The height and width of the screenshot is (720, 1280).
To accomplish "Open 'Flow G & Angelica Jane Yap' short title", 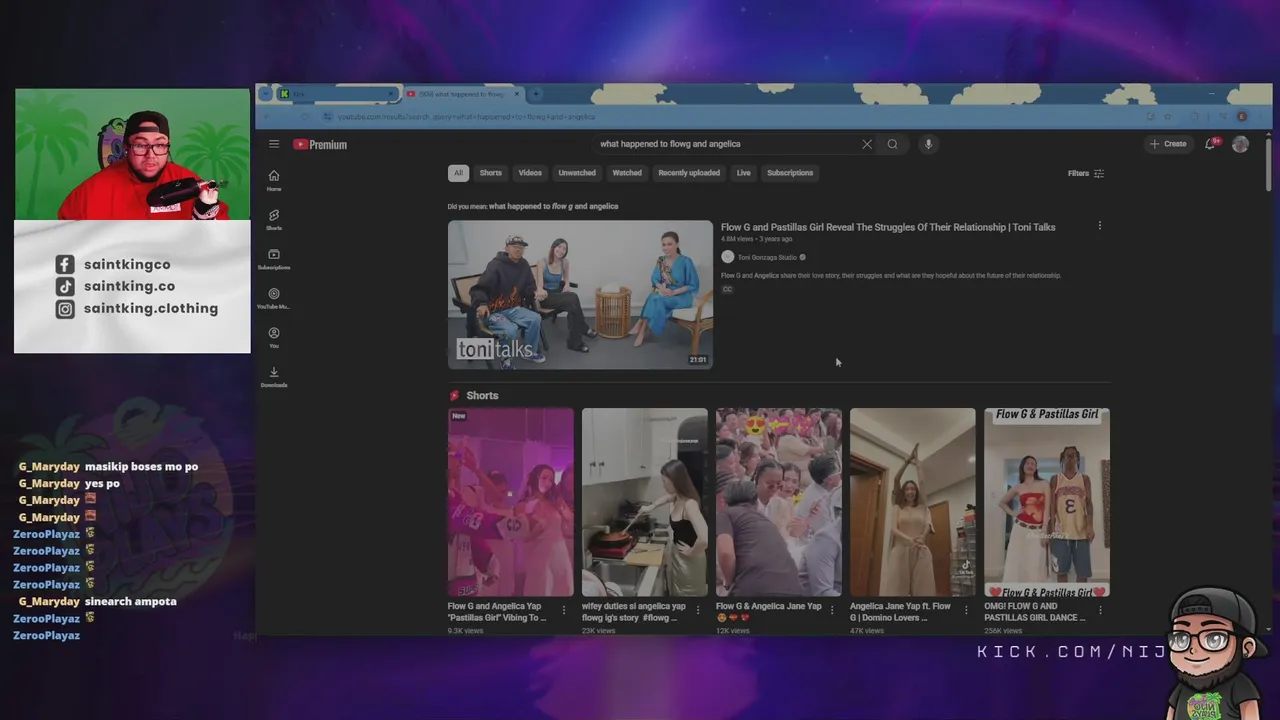I will [769, 611].
